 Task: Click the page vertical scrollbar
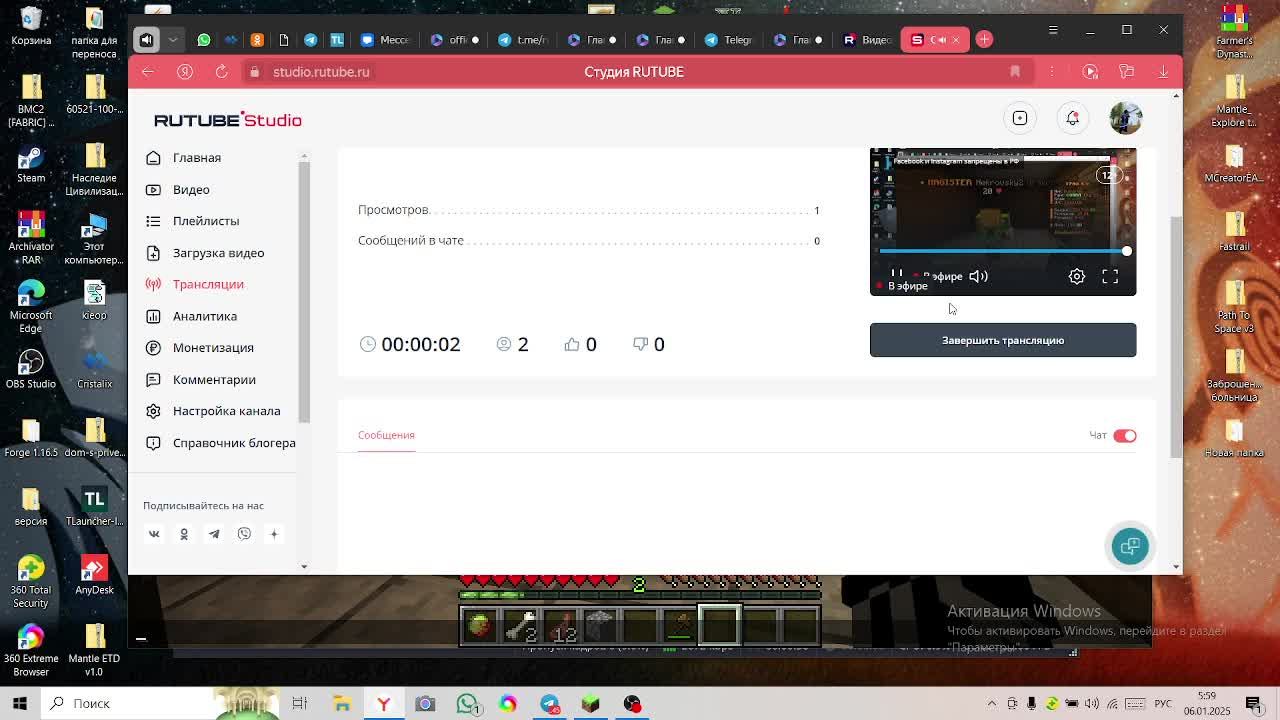pos(1176,337)
